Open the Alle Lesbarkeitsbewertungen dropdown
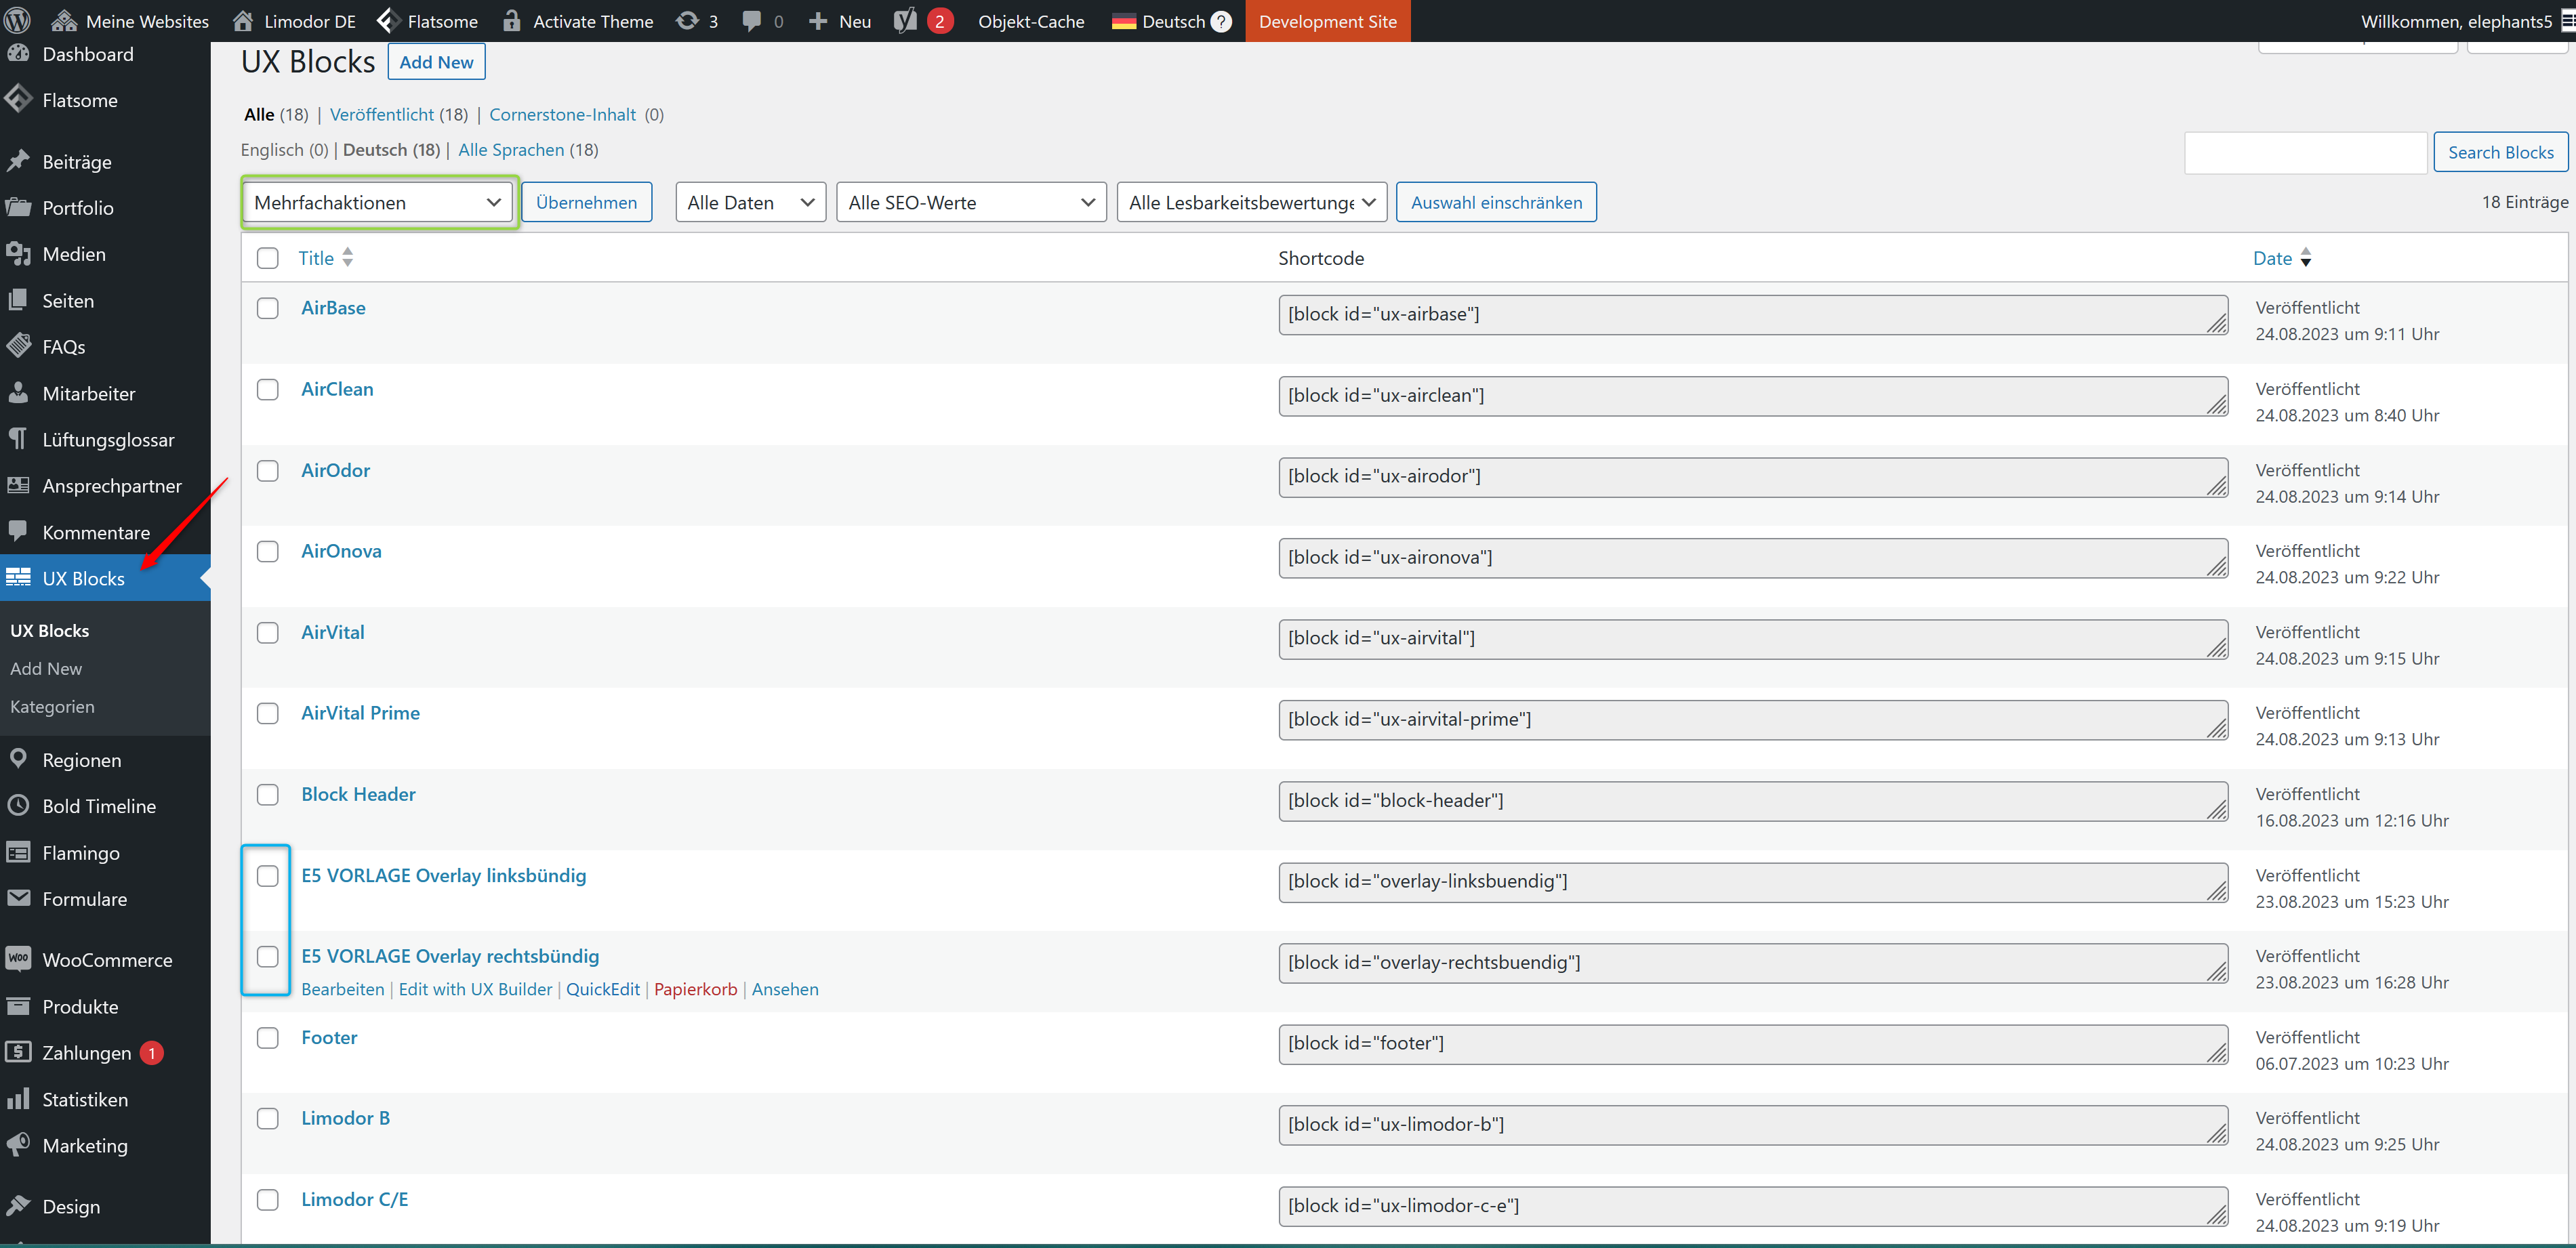Image resolution: width=2576 pixels, height=1248 pixels. click(1252, 202)
